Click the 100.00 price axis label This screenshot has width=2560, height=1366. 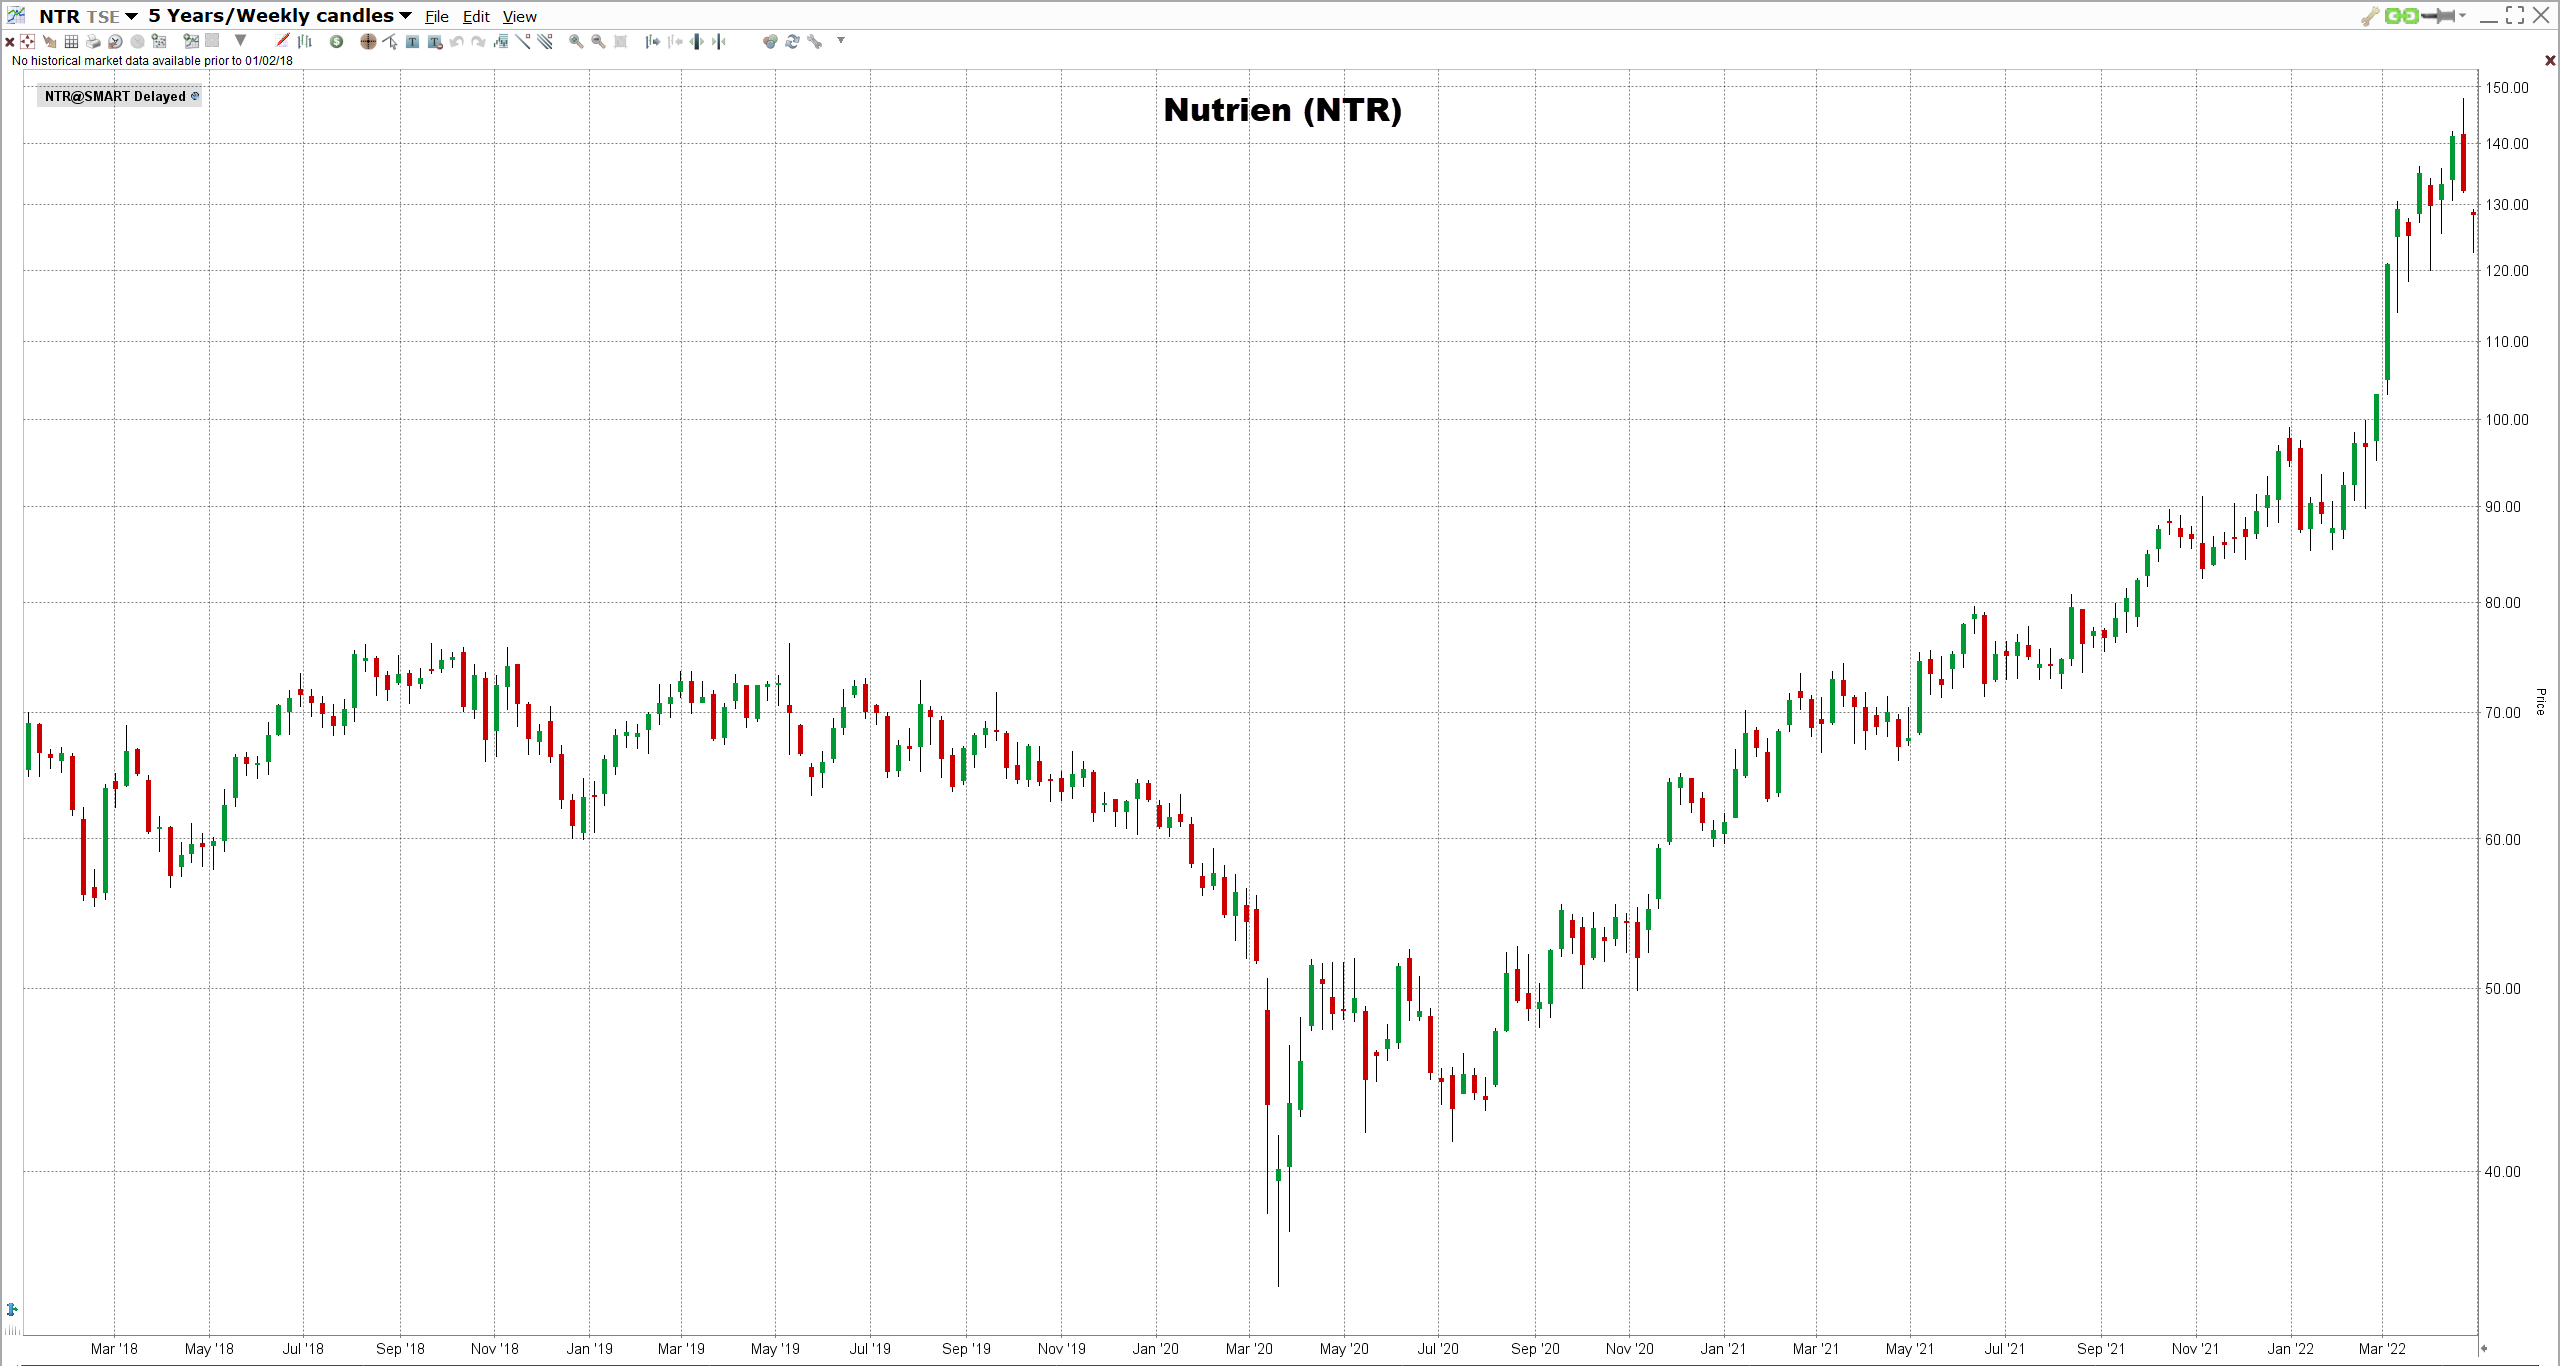pyautogui.click(x=2507, y=420)
